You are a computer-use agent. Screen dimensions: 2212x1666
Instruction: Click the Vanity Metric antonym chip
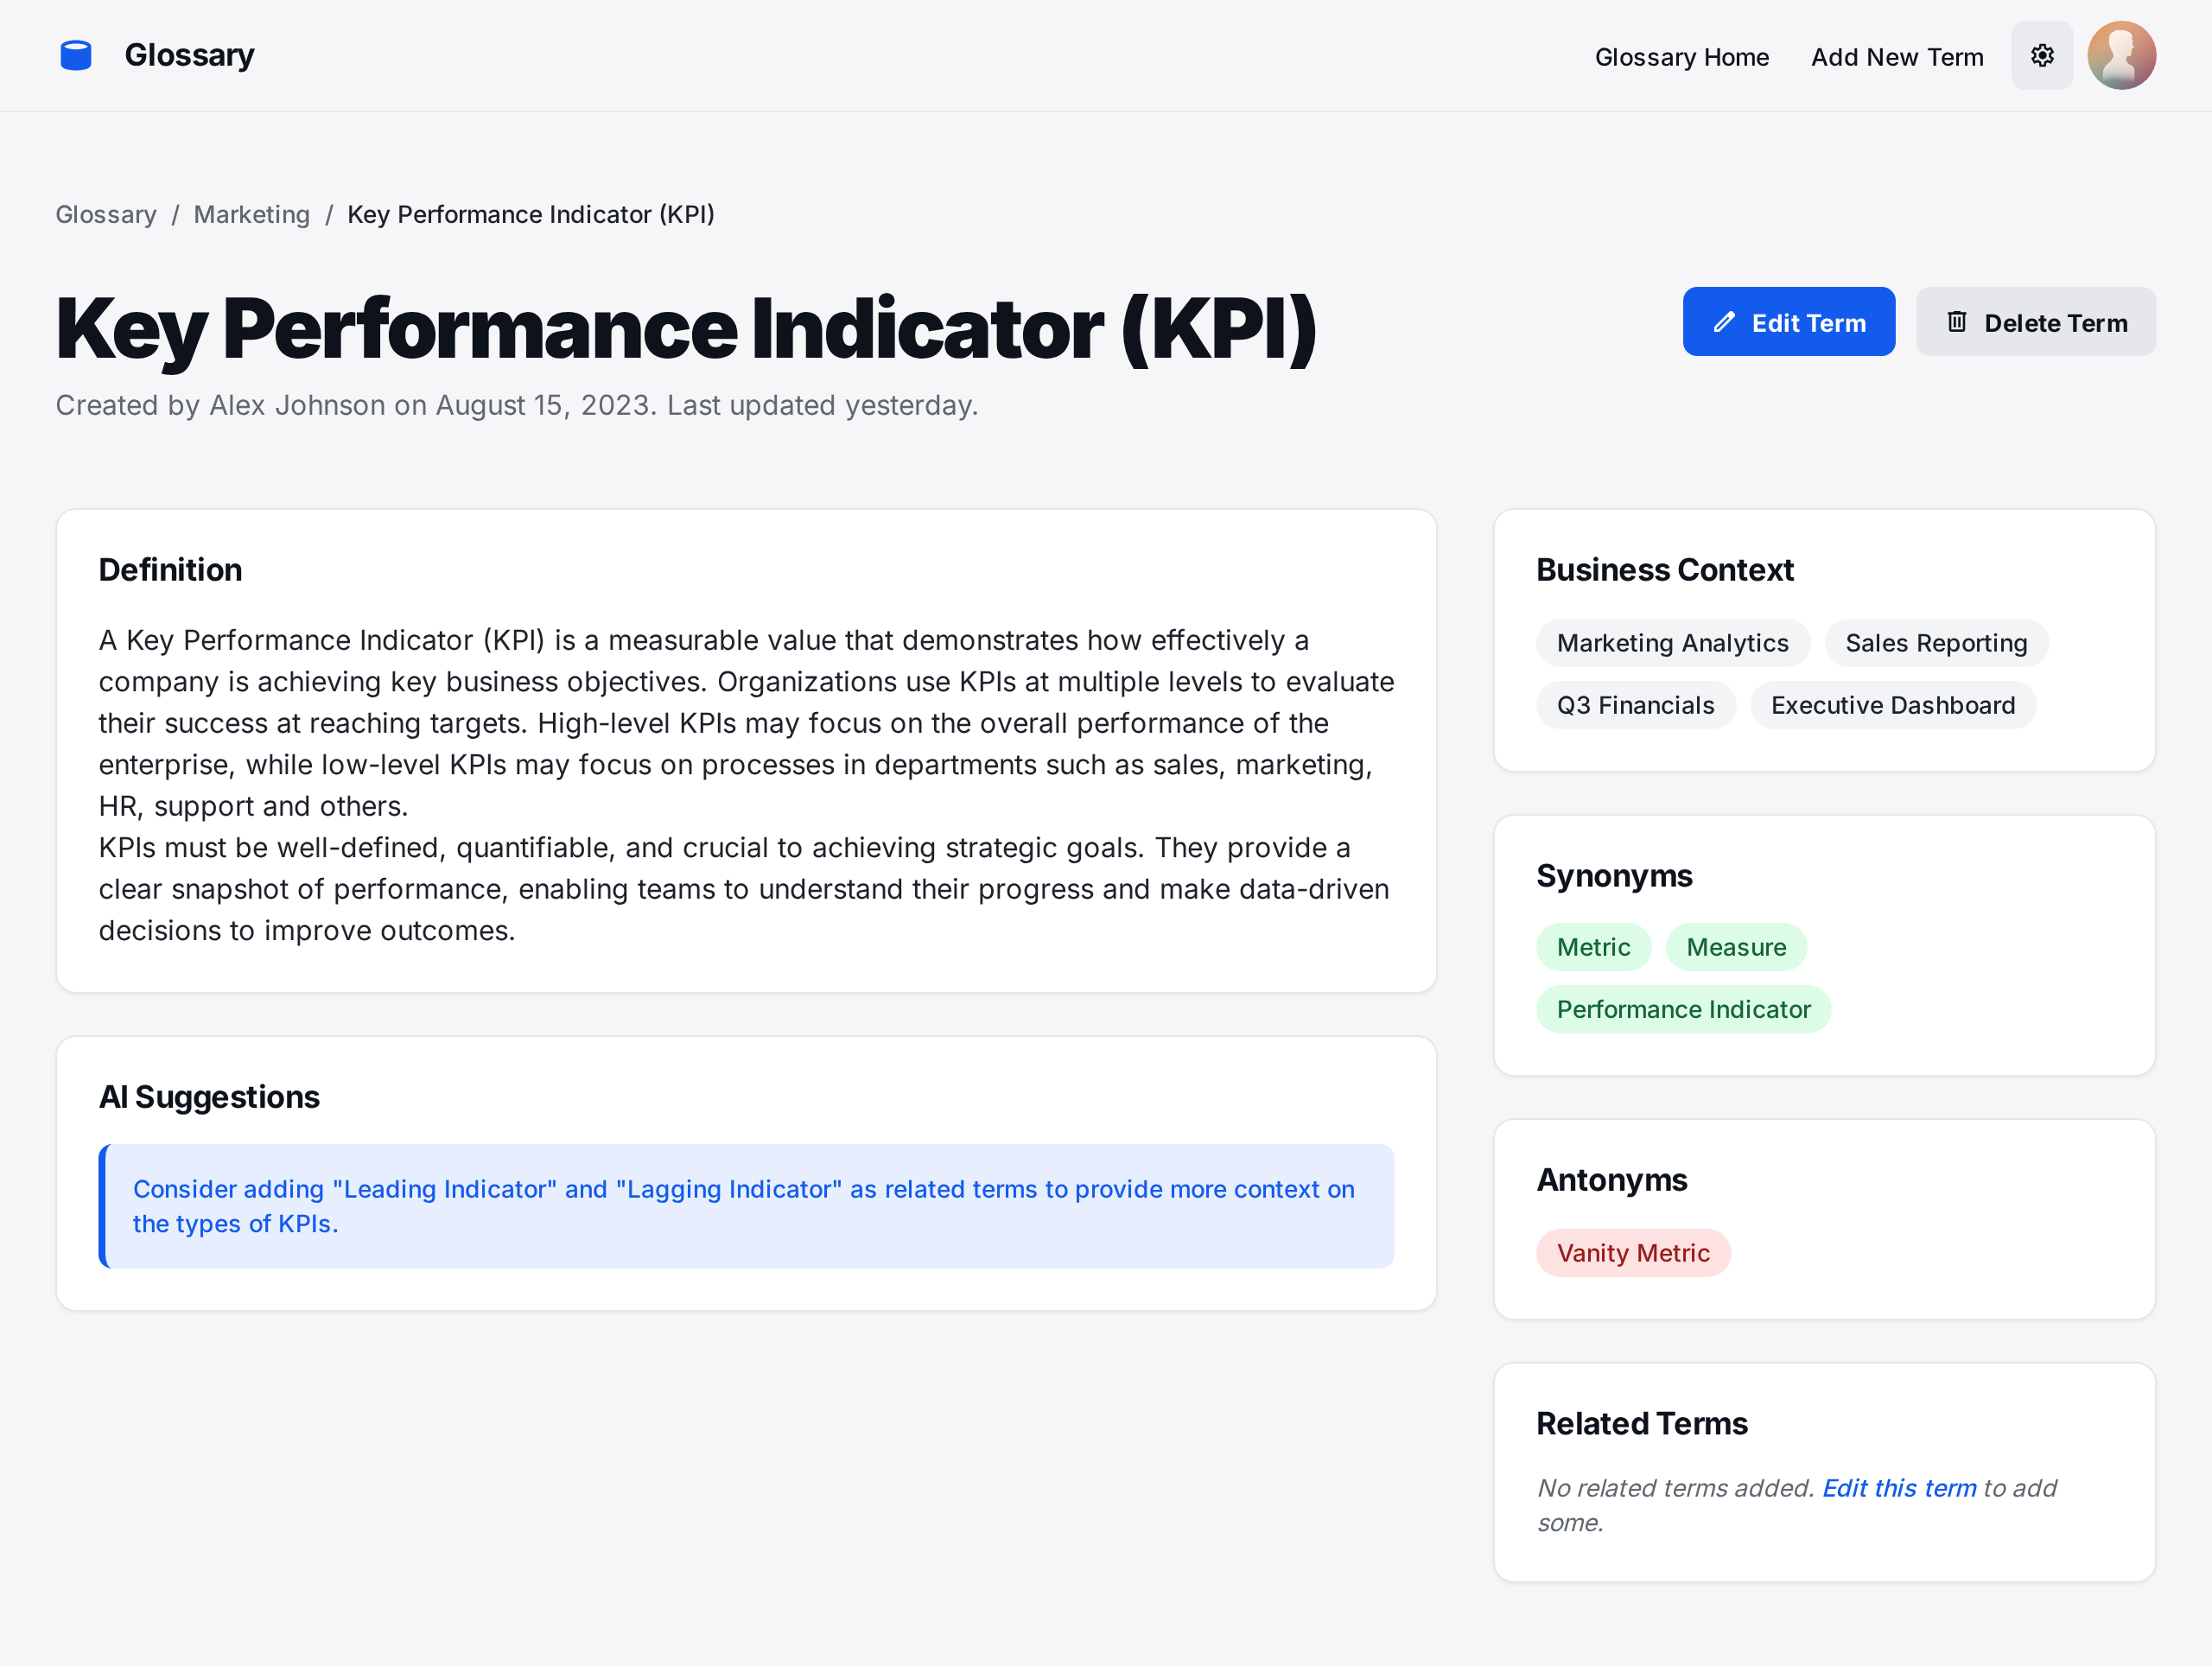coord(1632,1253)
